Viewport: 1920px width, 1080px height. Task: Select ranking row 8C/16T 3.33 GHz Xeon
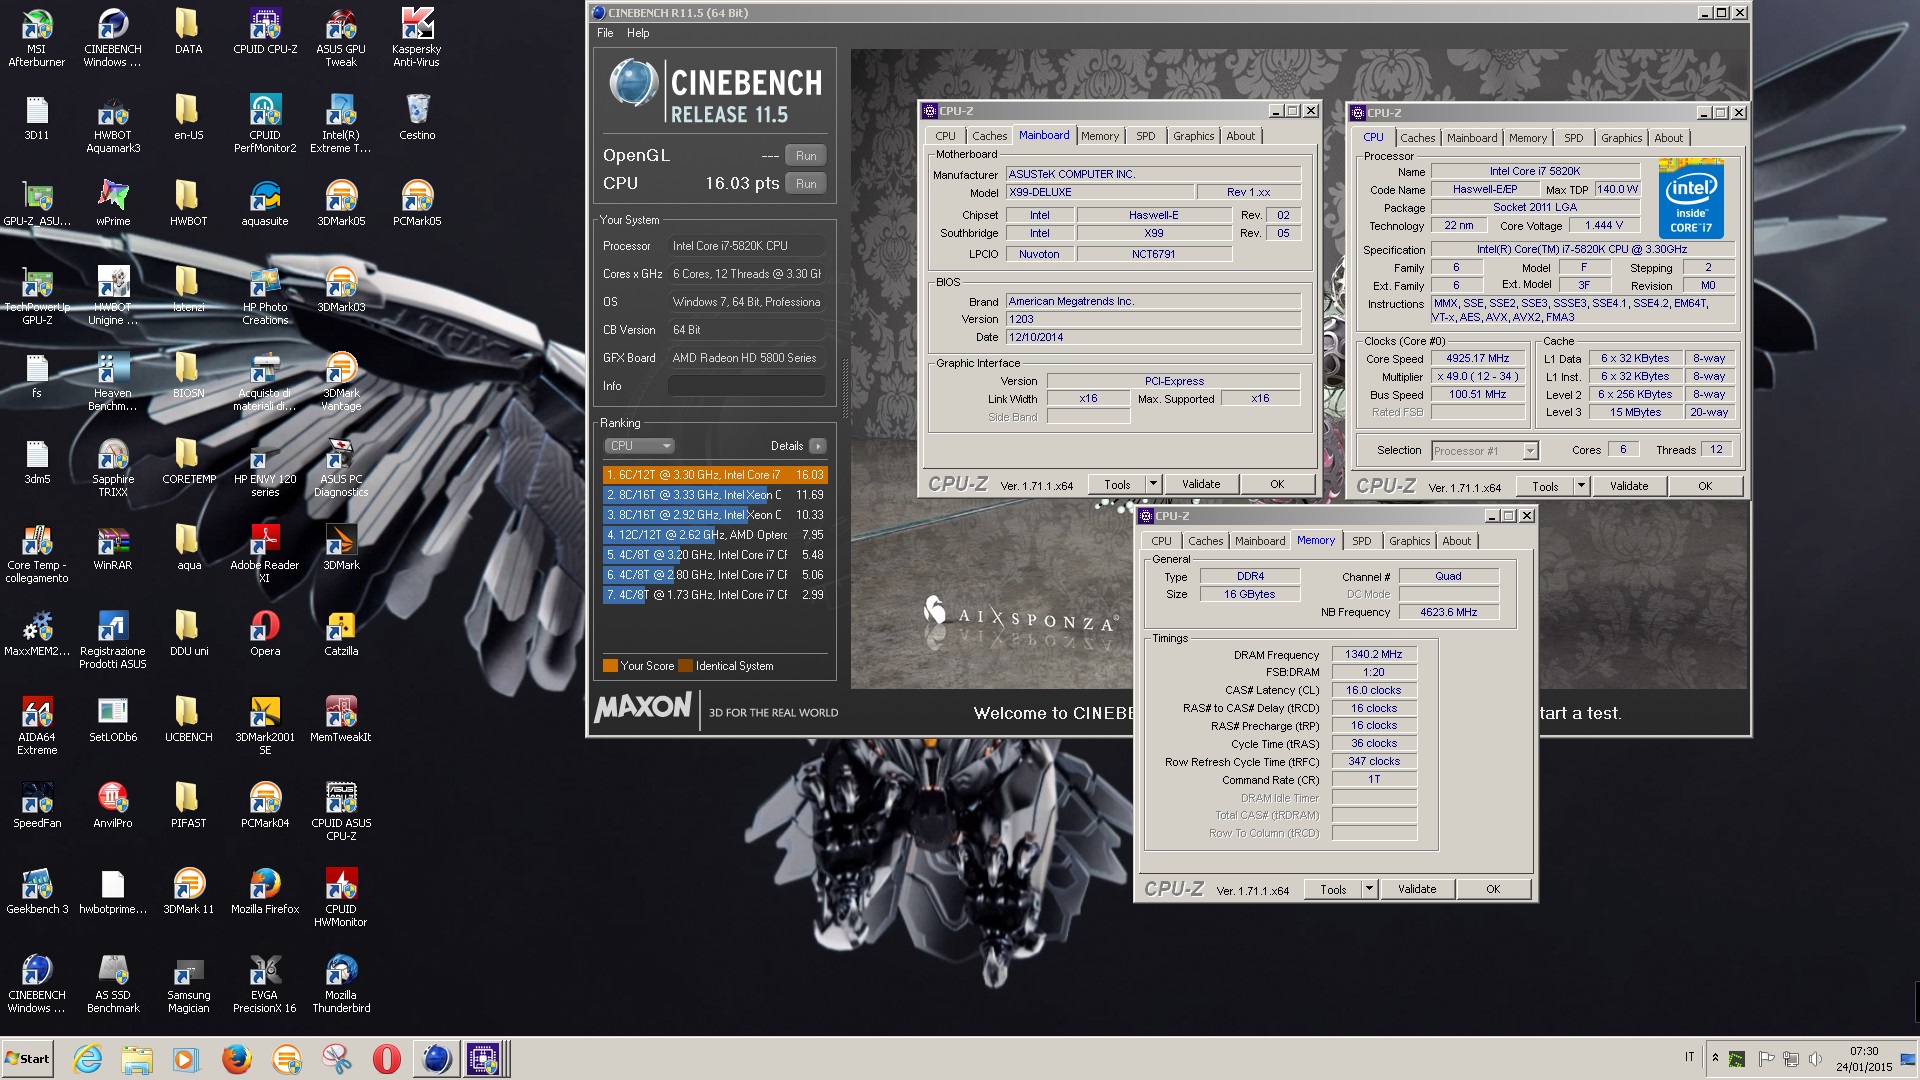point(715,495)
